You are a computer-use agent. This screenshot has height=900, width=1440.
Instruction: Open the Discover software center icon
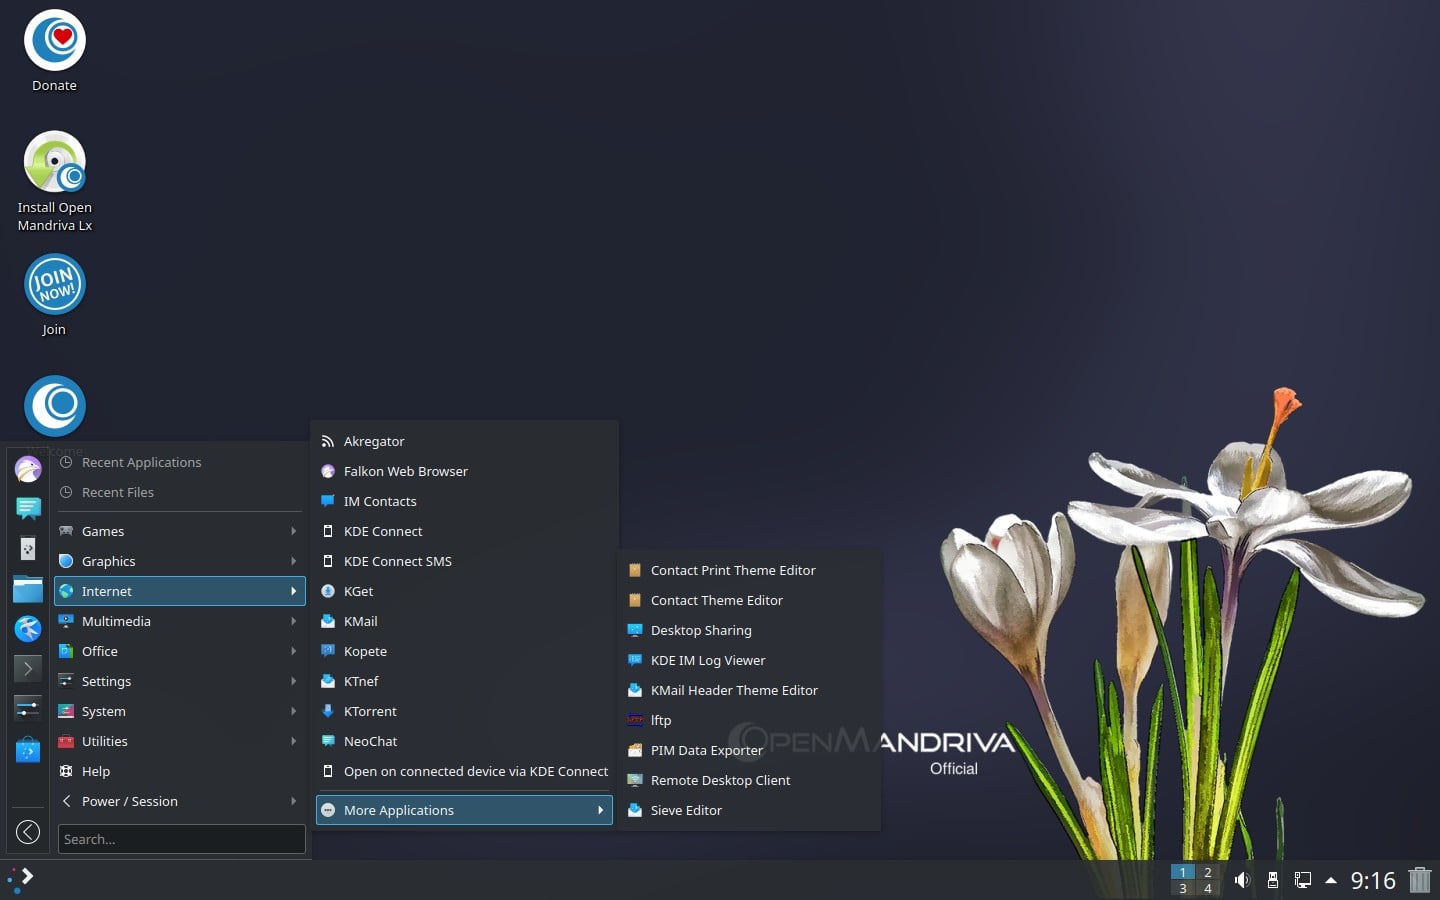pyautogui.click(x=27, y=748)
